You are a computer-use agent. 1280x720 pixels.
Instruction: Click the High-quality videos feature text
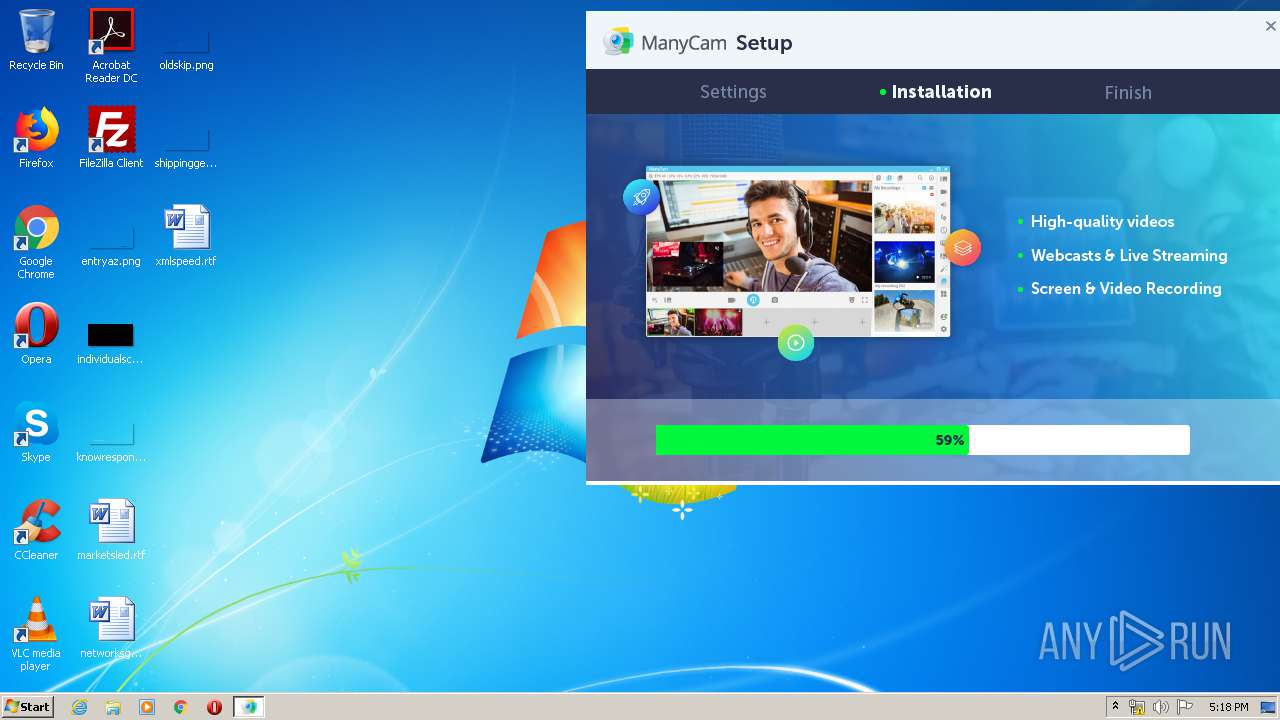coord(1102,222)
